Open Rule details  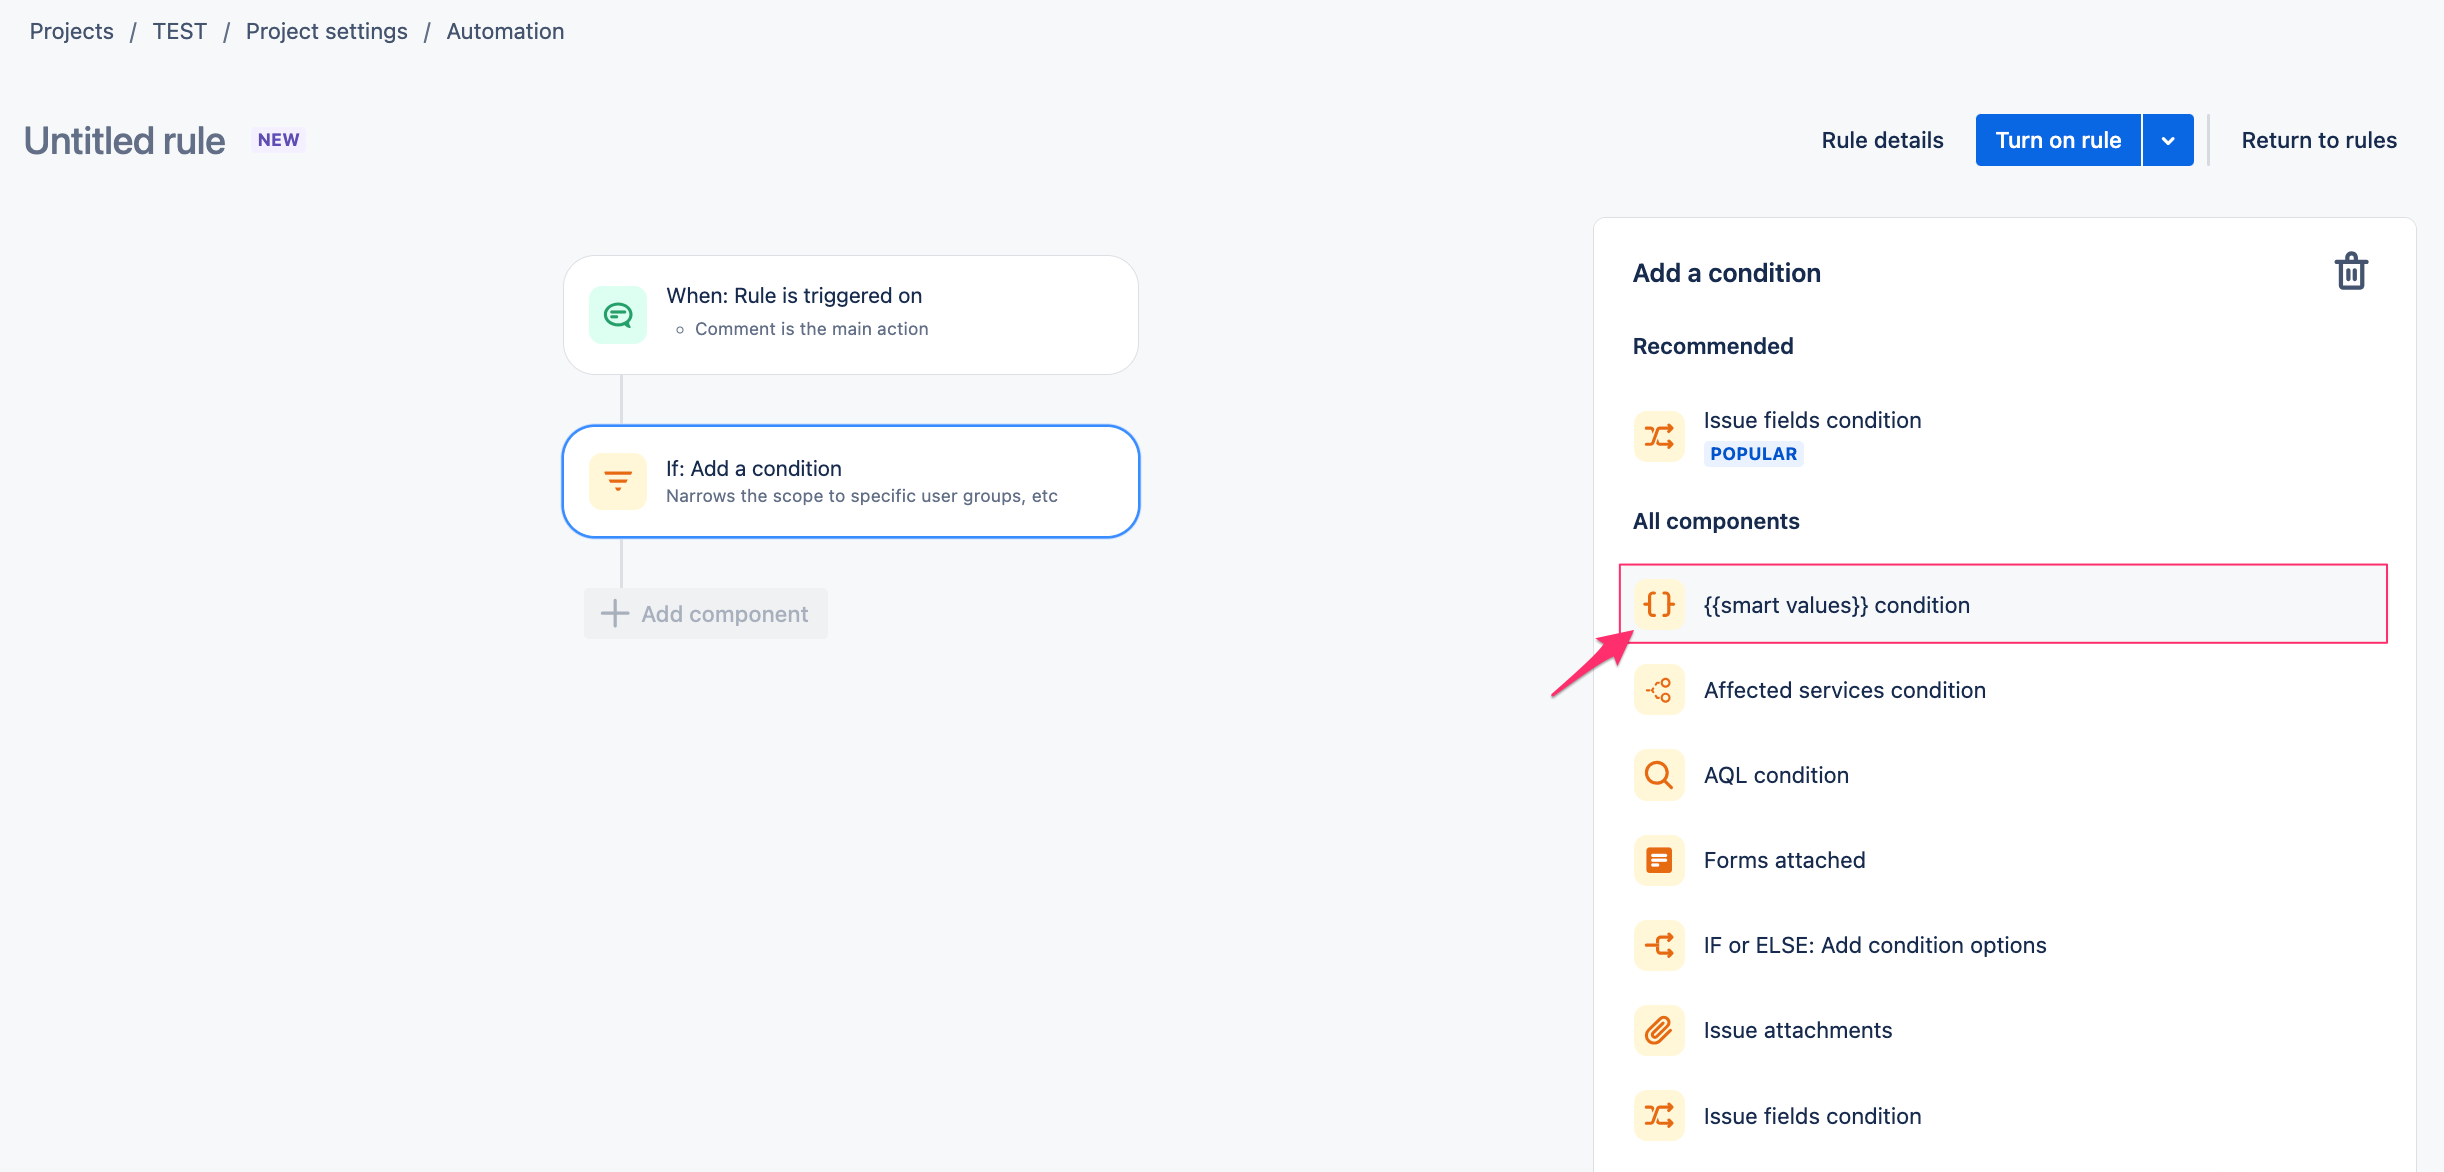click(1882, 140)
